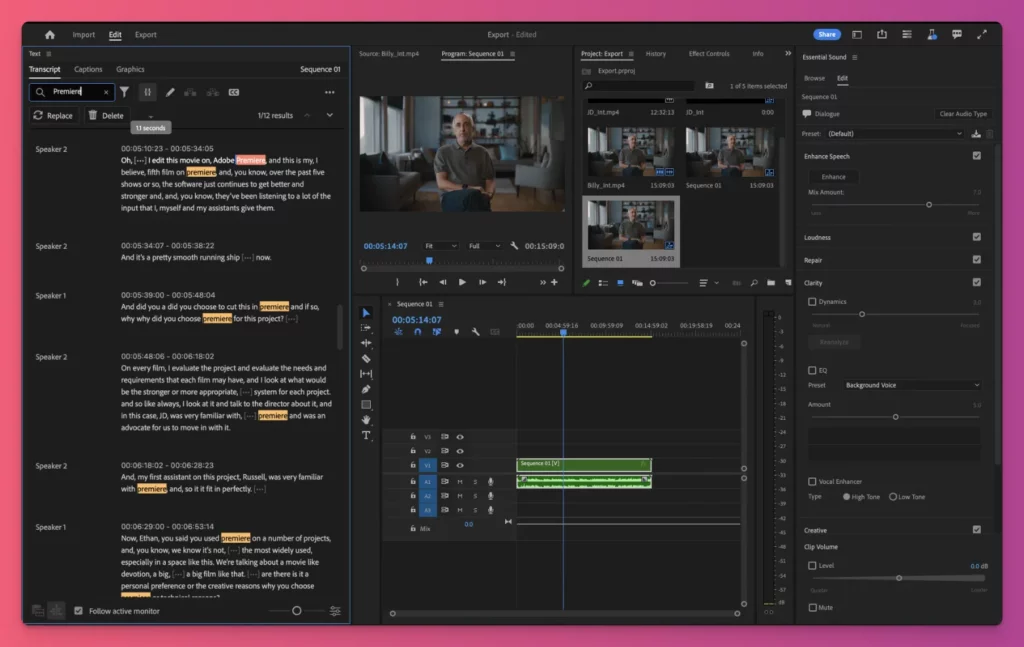This screenshot has height=647, width=1024.
Task: Open the Text panel hamburger menu
Action: point(49,54)
